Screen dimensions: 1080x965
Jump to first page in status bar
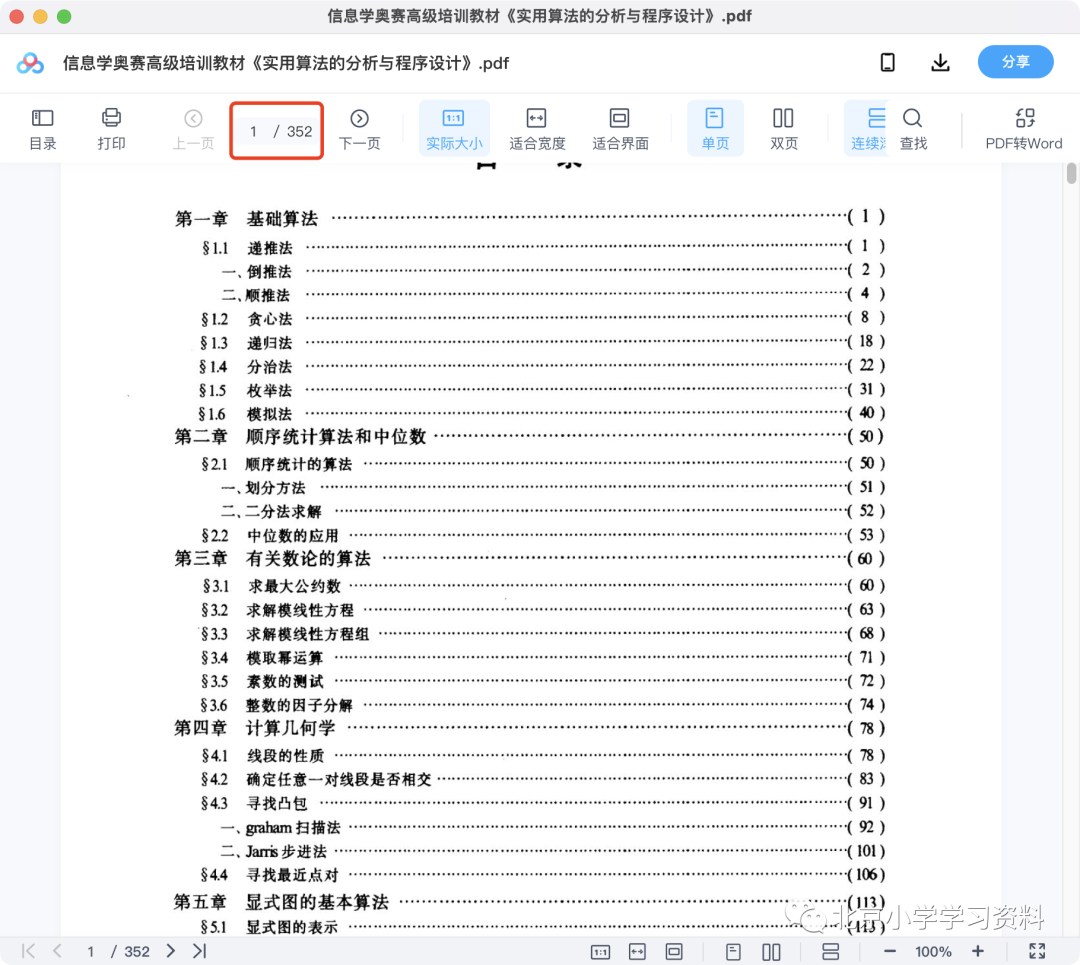click(28, 951)
